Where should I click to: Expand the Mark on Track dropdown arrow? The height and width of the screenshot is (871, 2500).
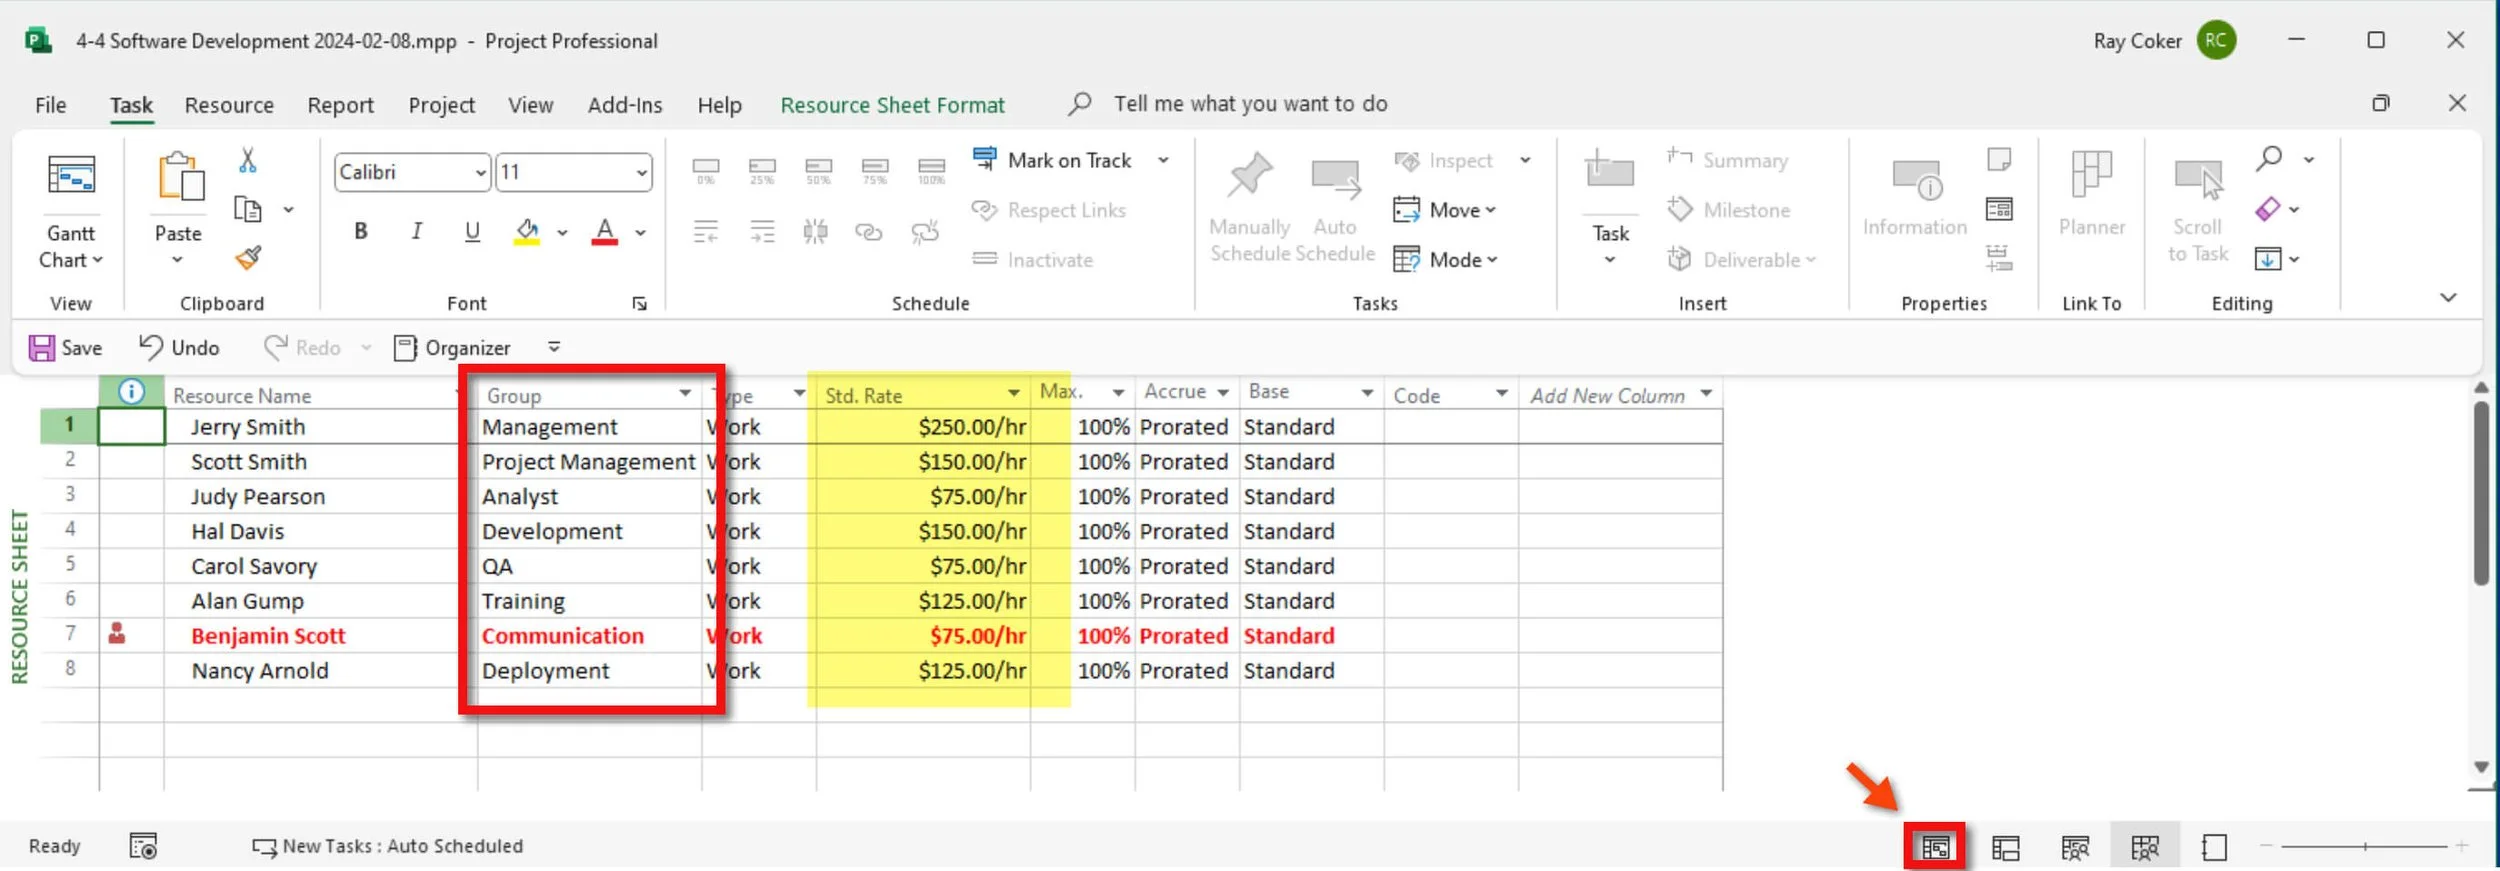click(1163, 160)
